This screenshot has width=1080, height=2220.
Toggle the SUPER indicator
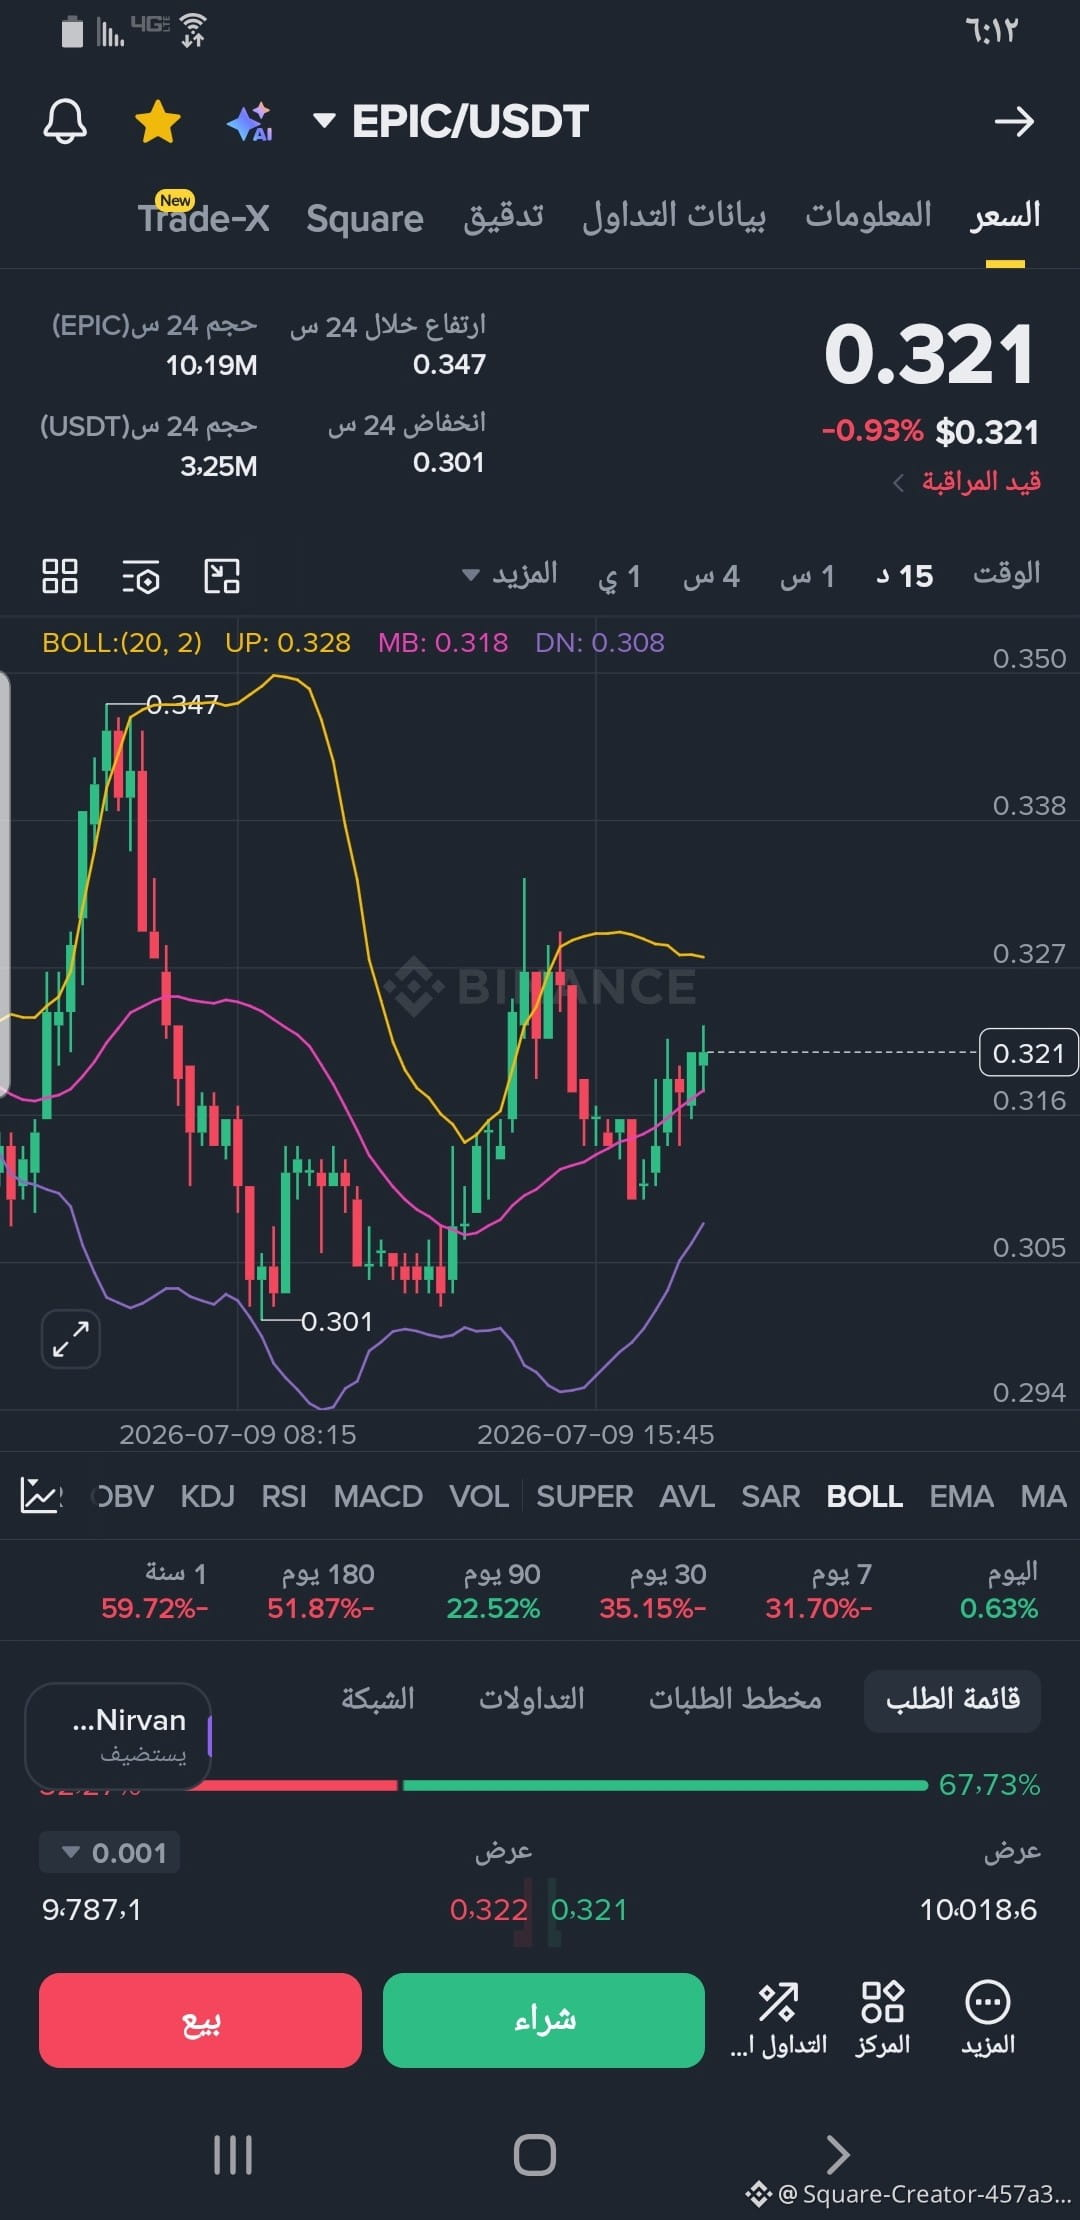point(585,1496)
